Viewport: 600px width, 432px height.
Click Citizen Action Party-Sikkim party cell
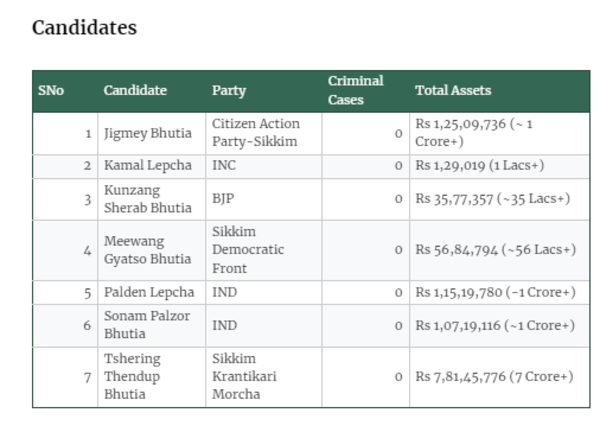(255, 133)
